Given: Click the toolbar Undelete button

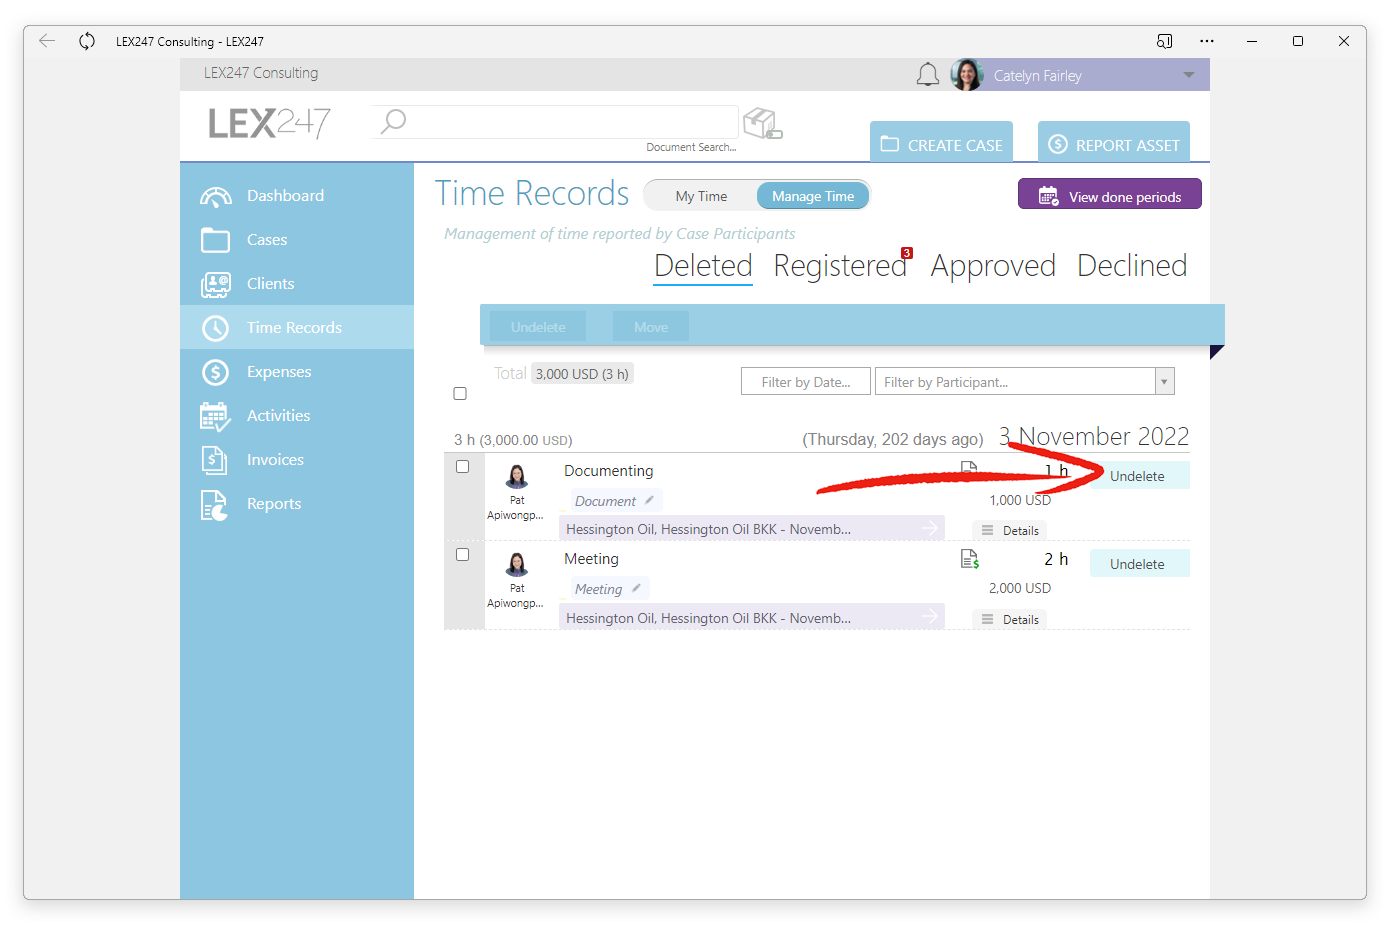Looking at the screenshot, I should point(538,327).
